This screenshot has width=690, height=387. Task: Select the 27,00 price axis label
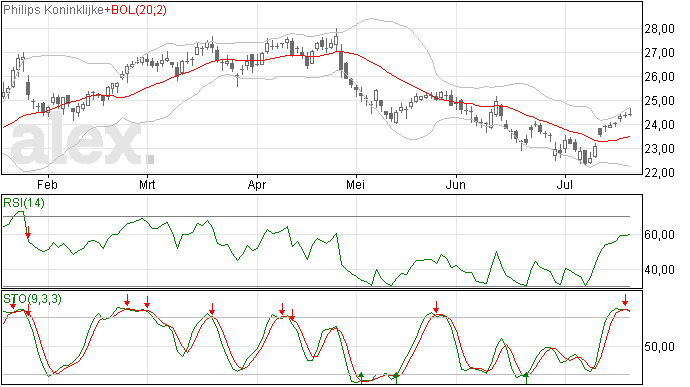tap(659, 53)
